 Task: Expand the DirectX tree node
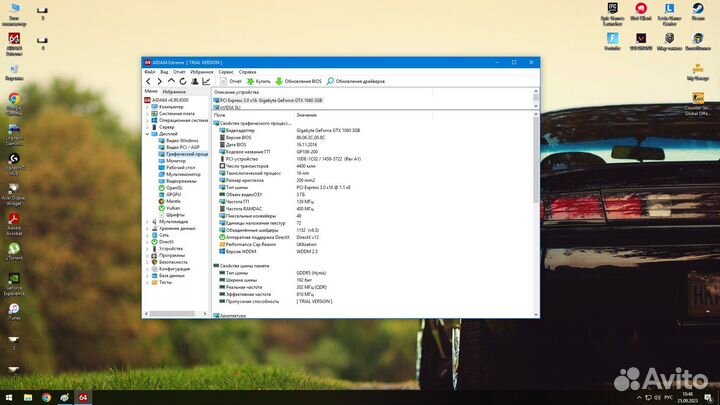coord(147,242)
